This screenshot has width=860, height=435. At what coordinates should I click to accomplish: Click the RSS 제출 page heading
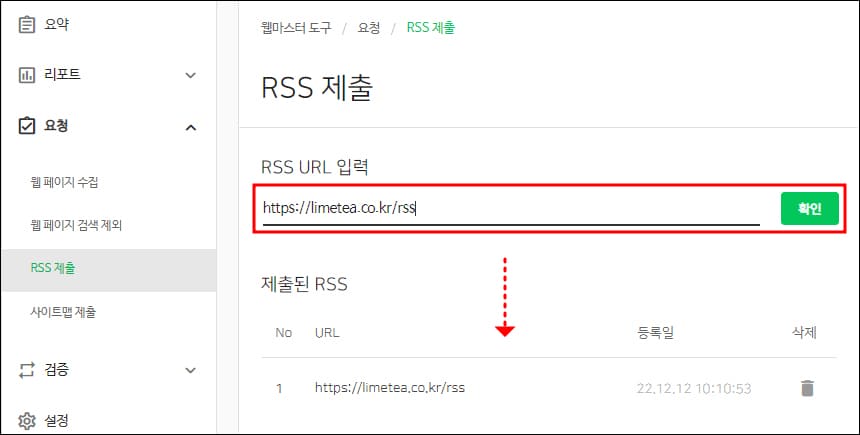tap(317, 87)
